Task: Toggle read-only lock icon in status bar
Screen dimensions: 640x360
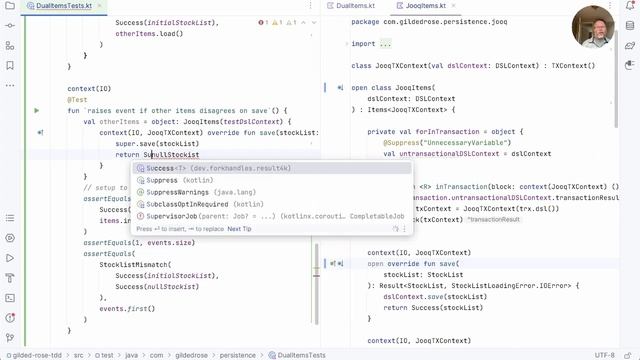Action: click(628, 355)
